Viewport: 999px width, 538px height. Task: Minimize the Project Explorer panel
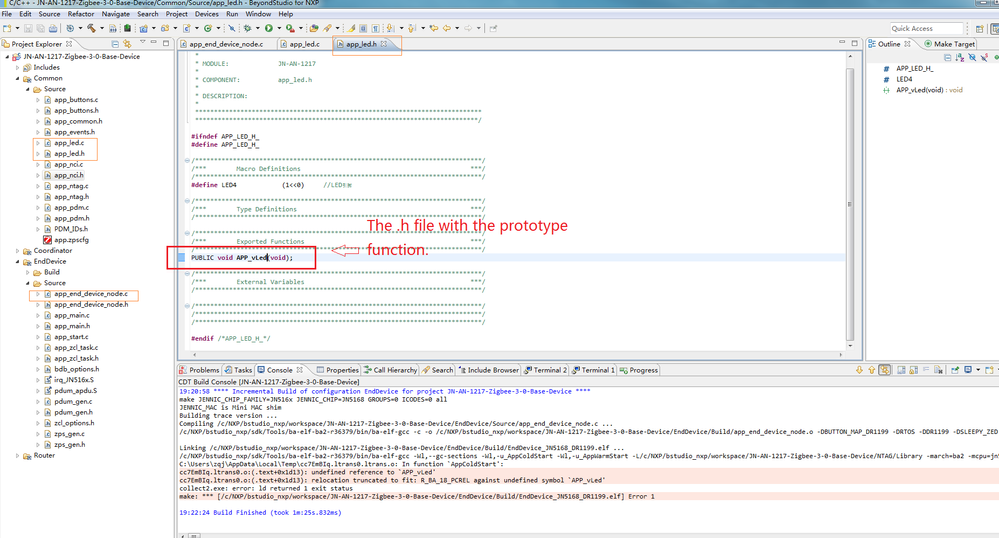[x=154, y=43]
